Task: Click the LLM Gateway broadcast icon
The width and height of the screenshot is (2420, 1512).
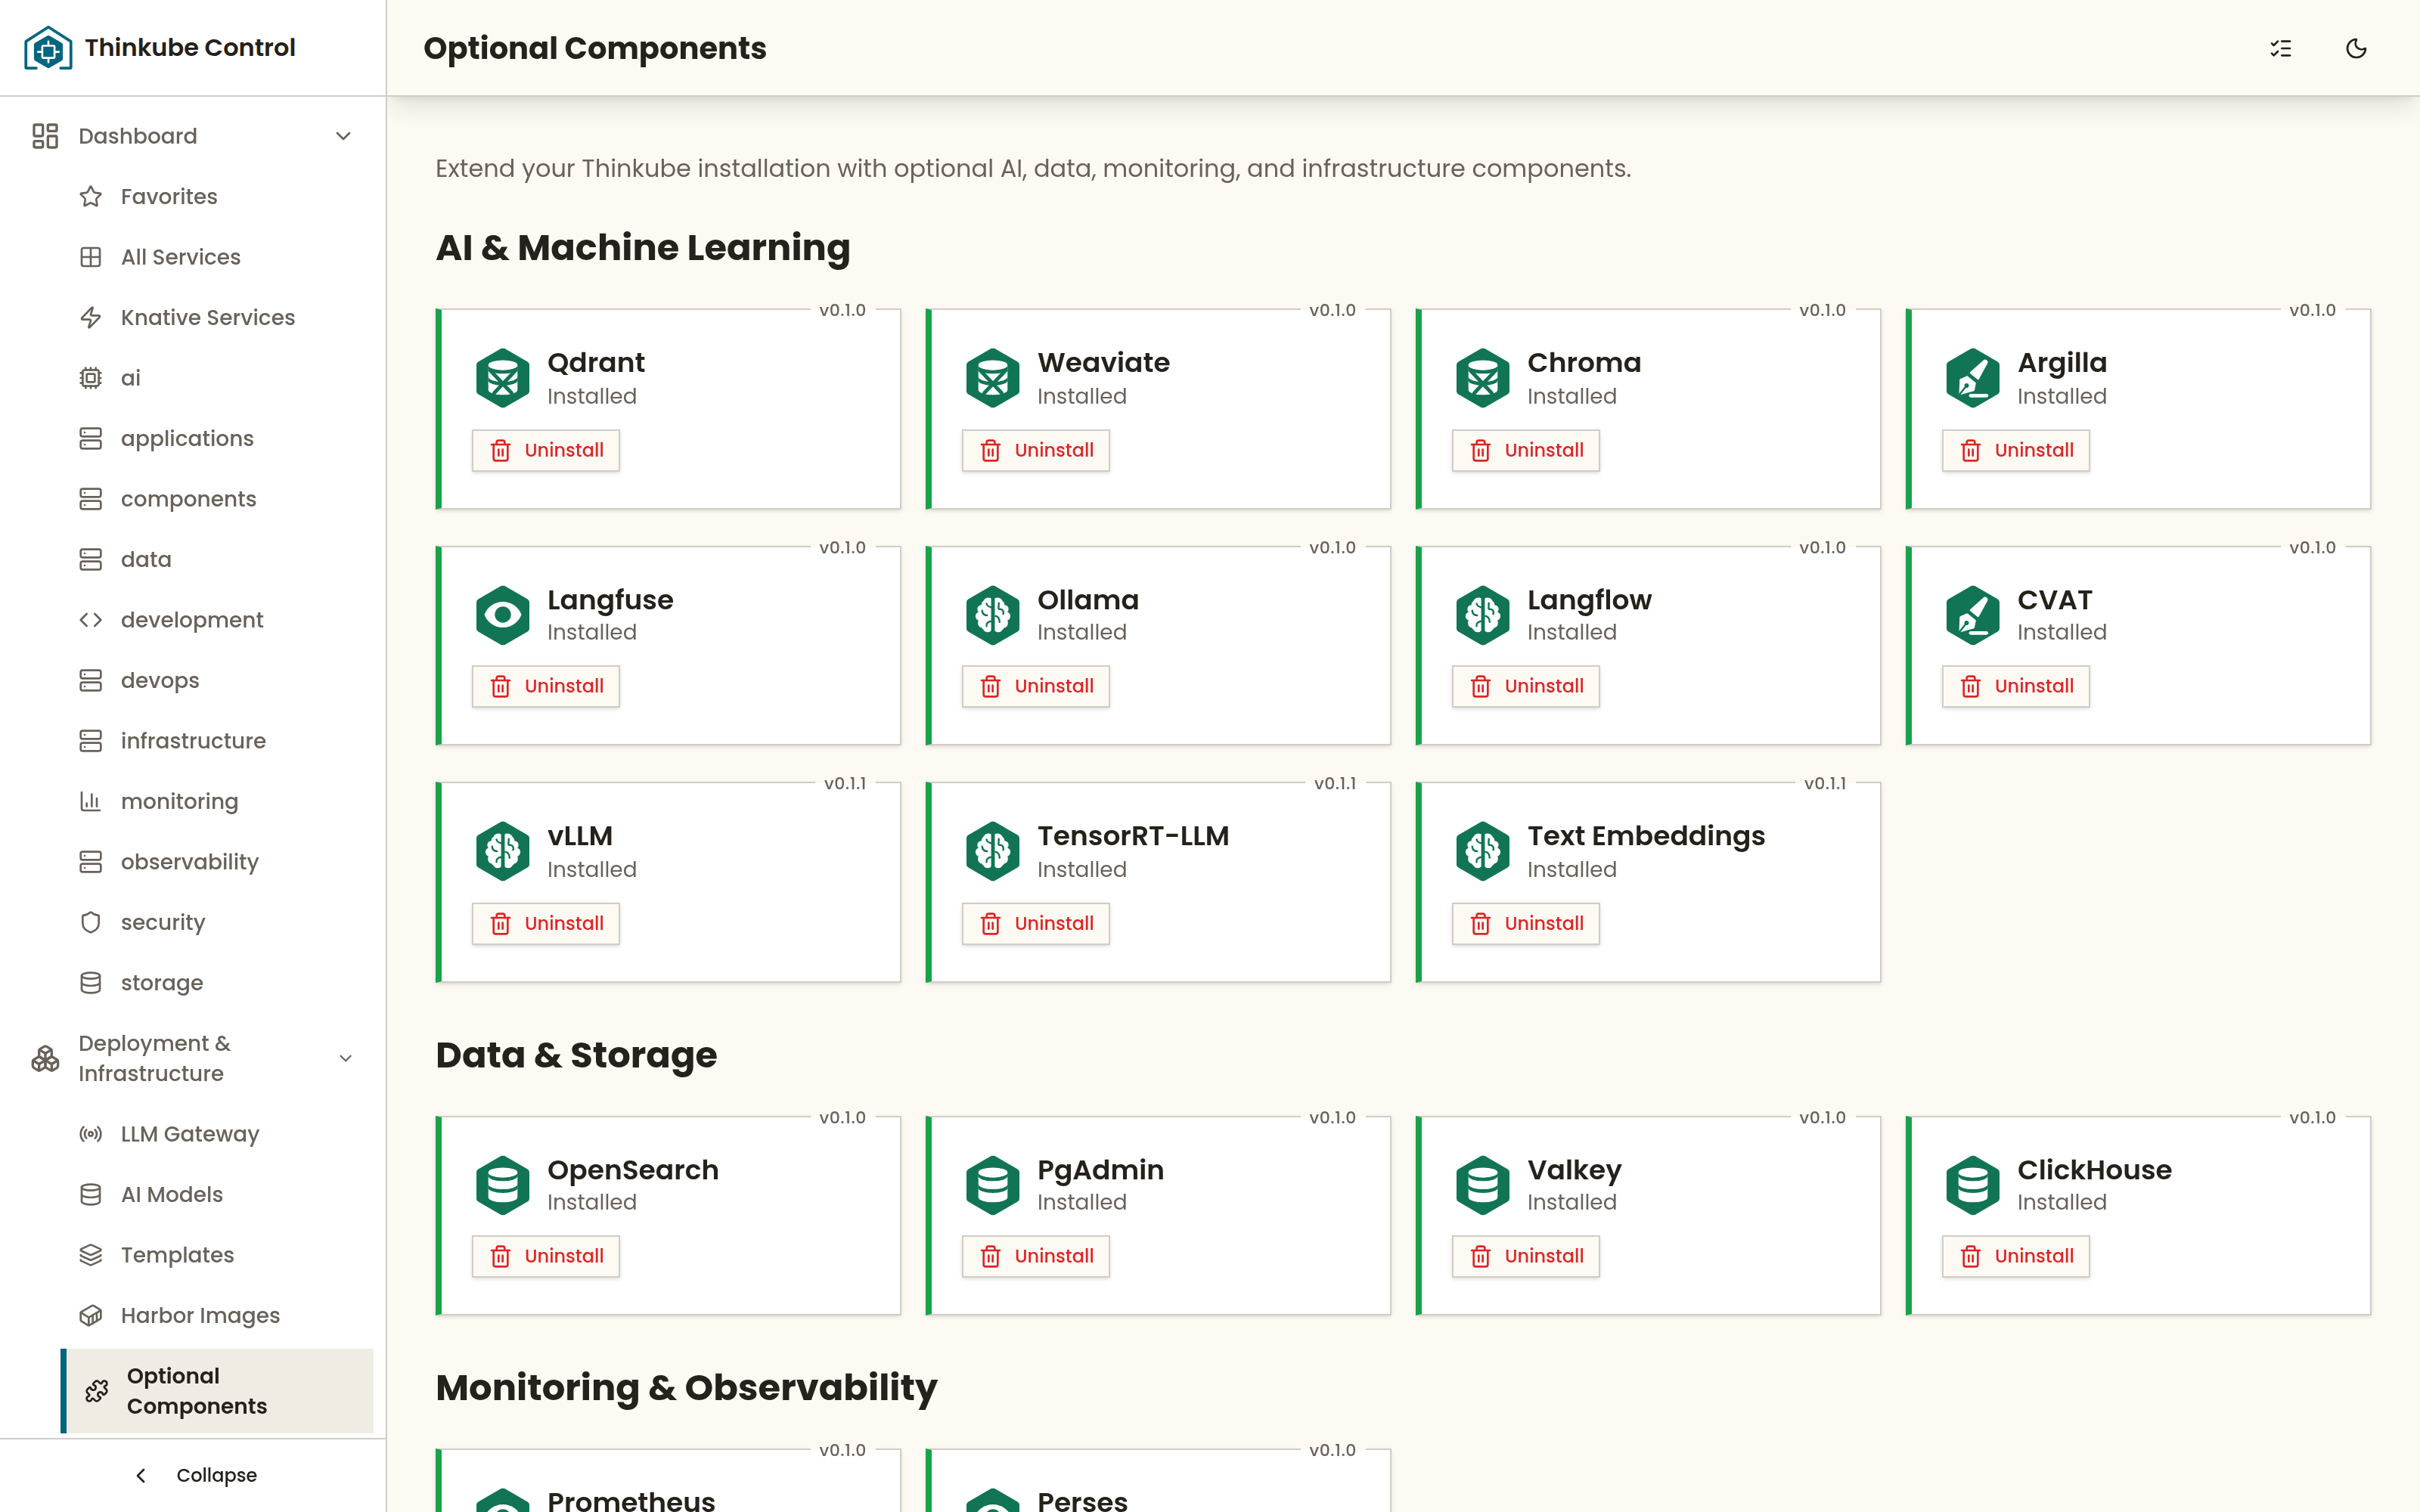Action: click(x=91, y=1134)
